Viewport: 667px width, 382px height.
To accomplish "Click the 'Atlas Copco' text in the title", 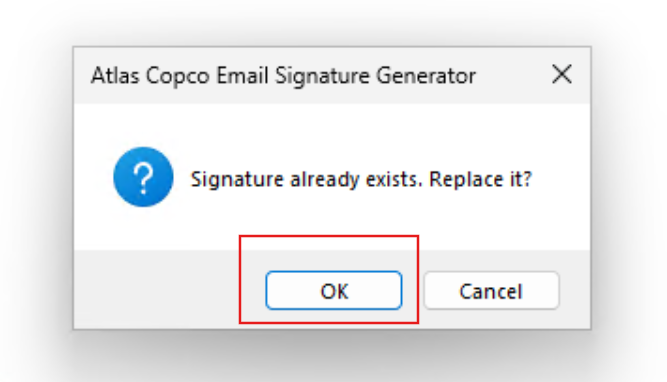I will pos(150,76).
